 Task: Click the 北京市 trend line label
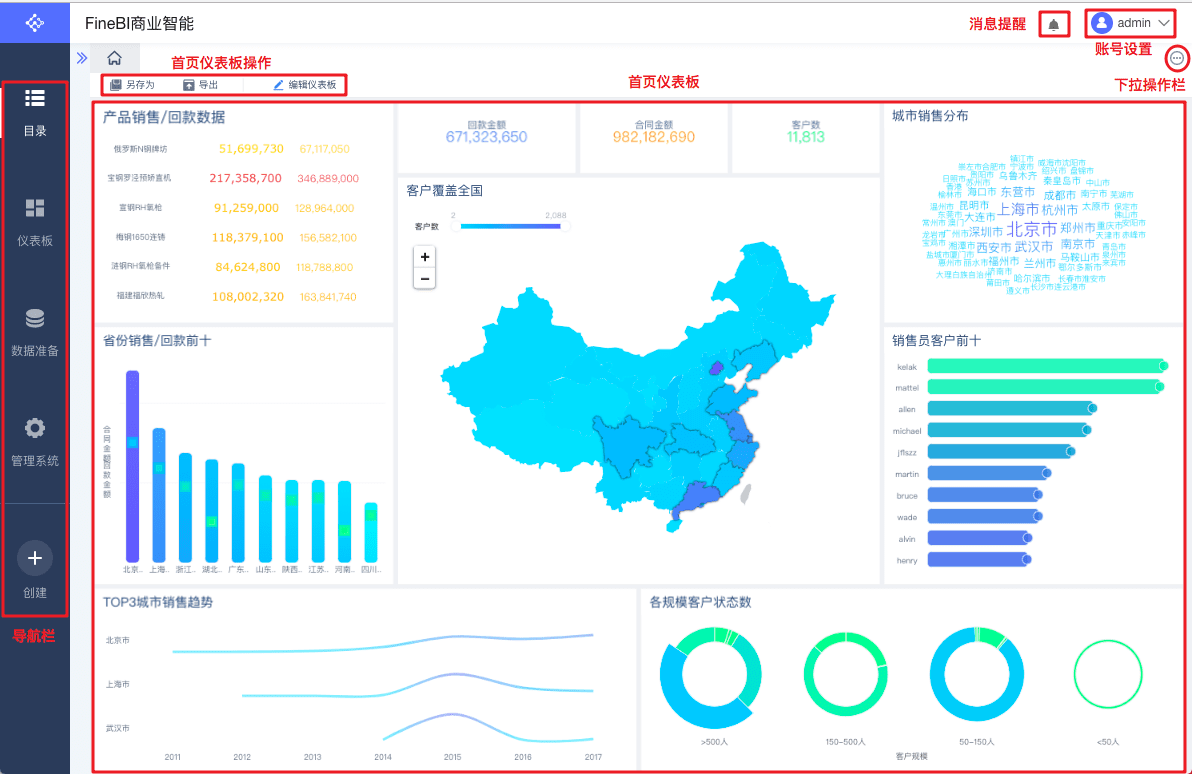coord(118,640)
